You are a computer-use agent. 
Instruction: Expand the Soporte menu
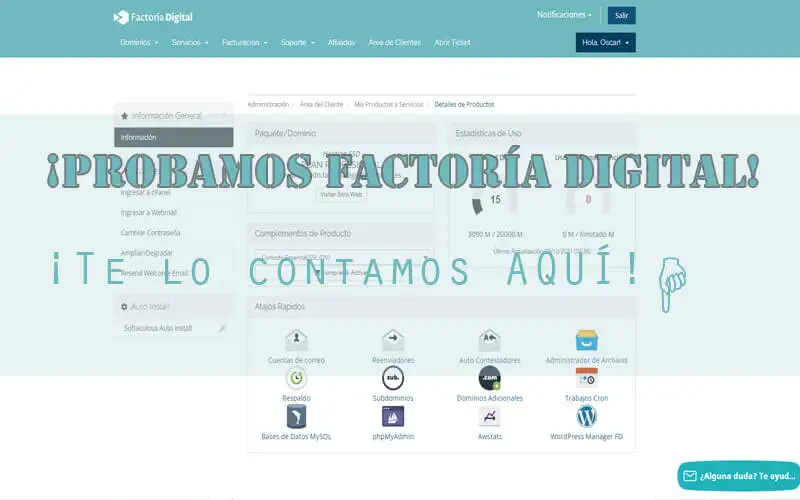297,42
